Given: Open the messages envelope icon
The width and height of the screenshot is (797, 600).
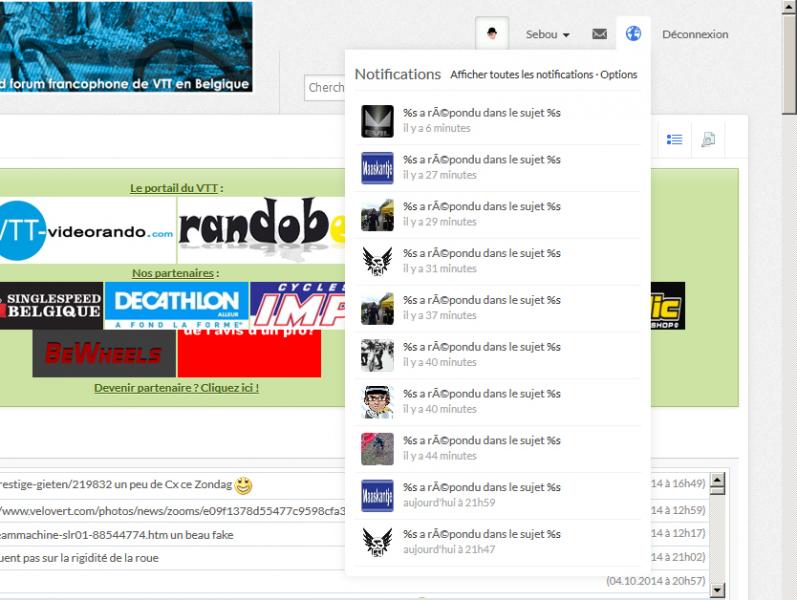Looking at the screenshot, I should click(599, 34).
